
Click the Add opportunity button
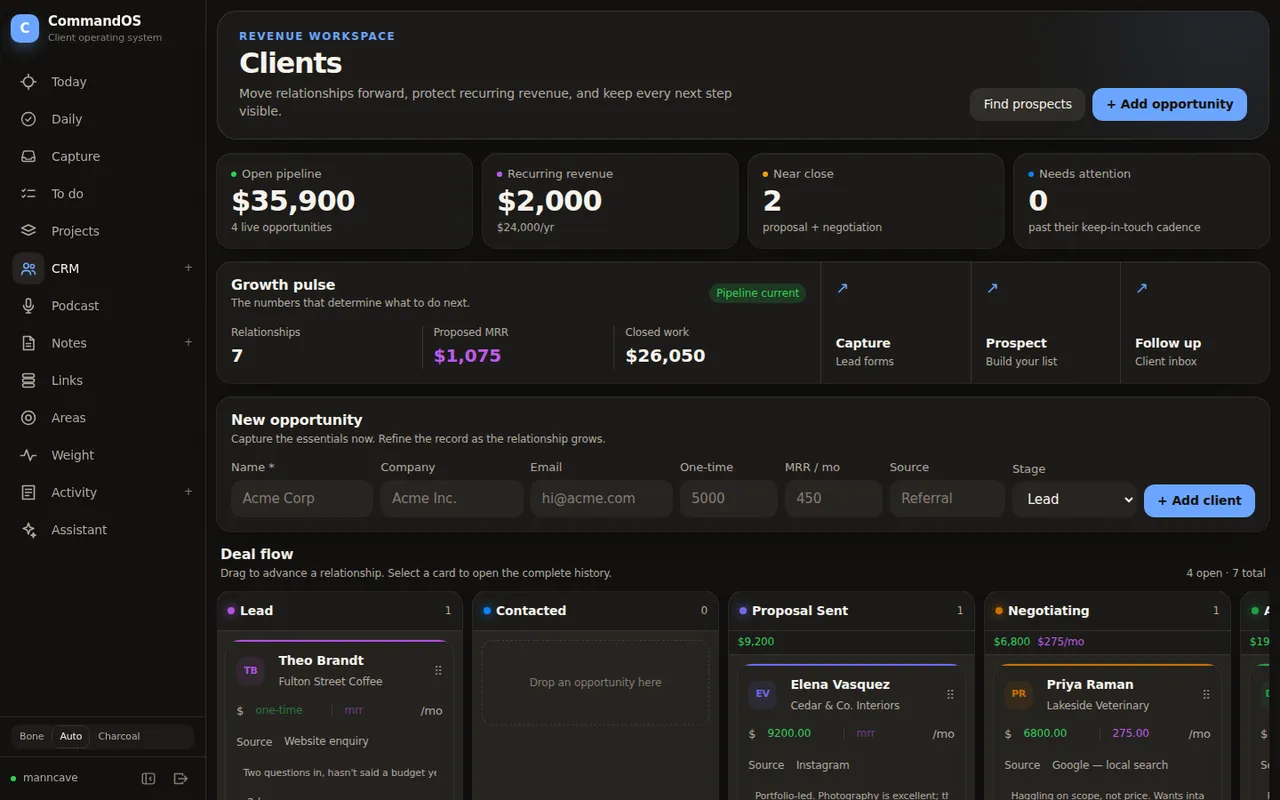point(1169,104)
